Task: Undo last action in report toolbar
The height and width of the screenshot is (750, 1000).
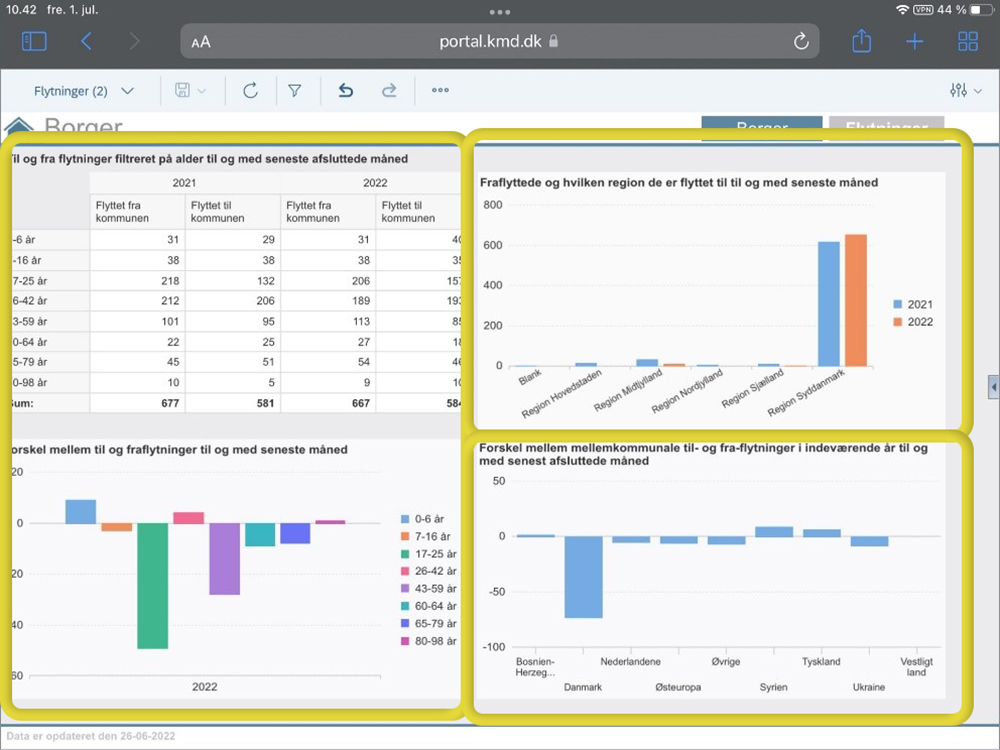Action: tap(346, 91)
